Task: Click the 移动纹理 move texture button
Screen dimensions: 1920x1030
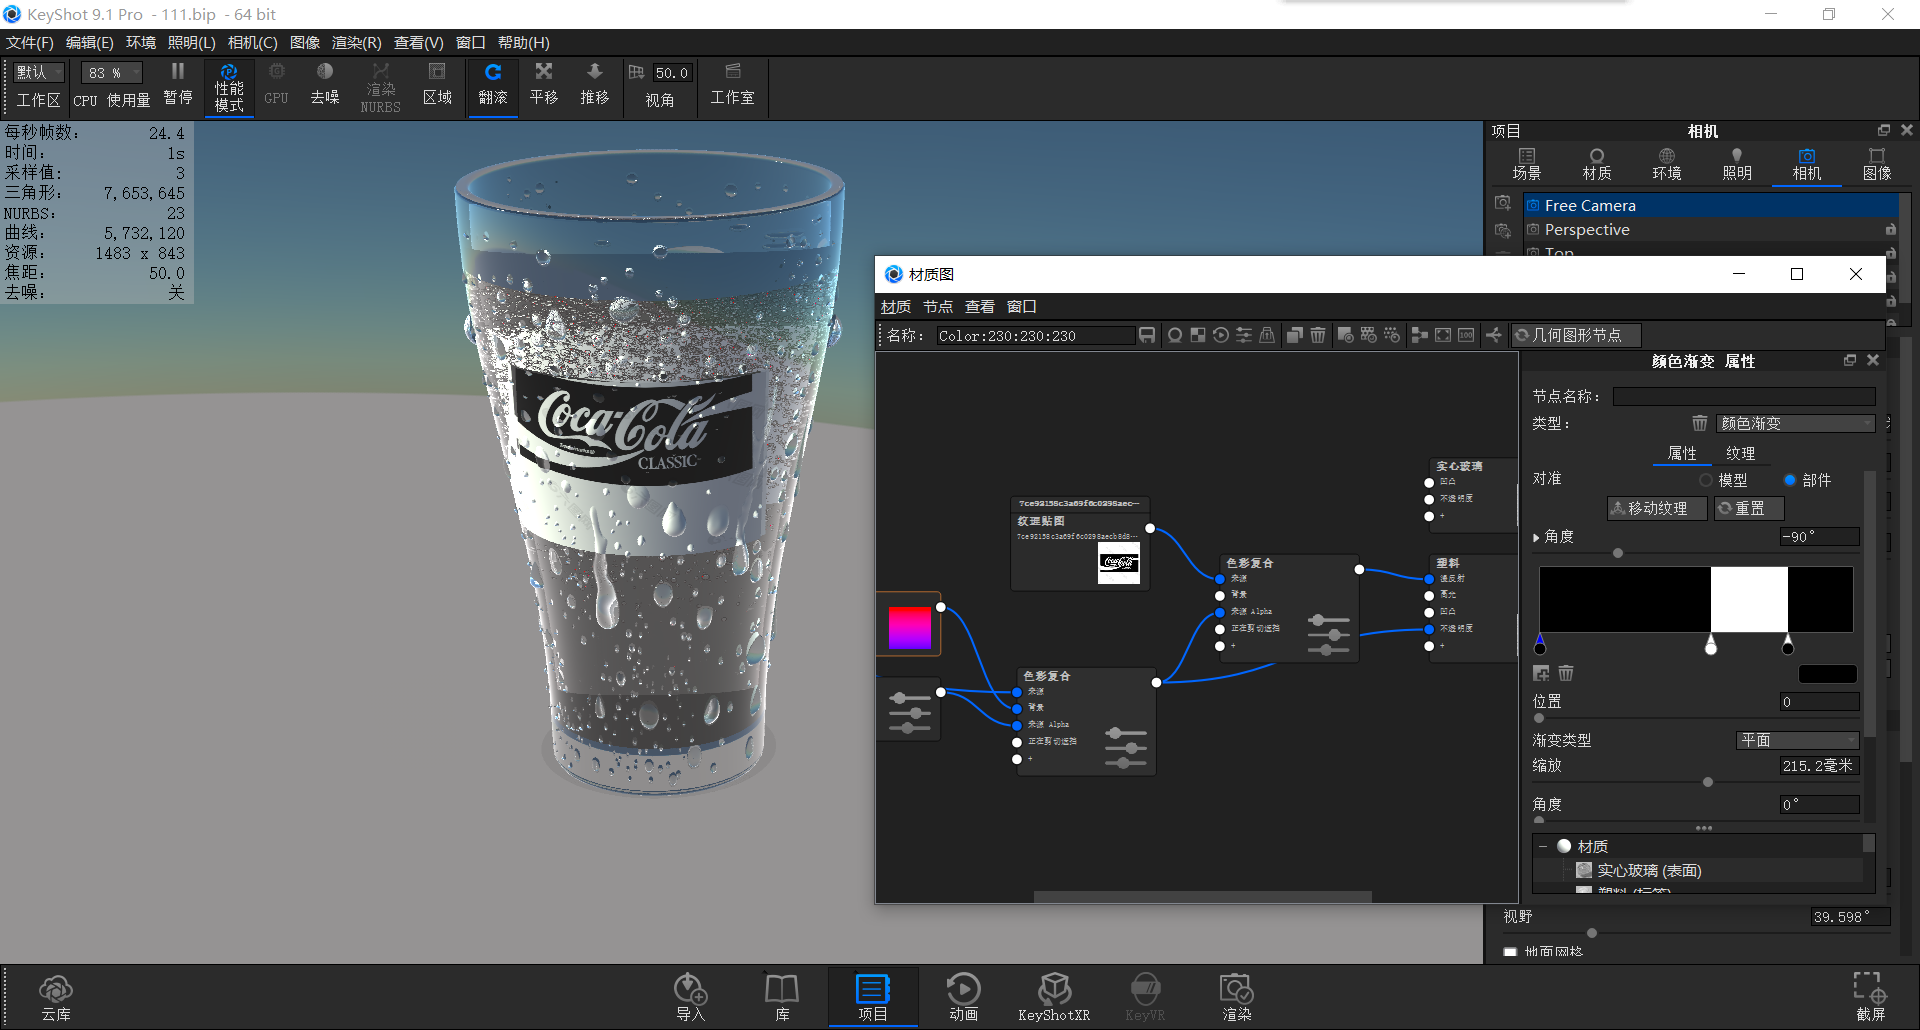Action: tap(1656, 508)
